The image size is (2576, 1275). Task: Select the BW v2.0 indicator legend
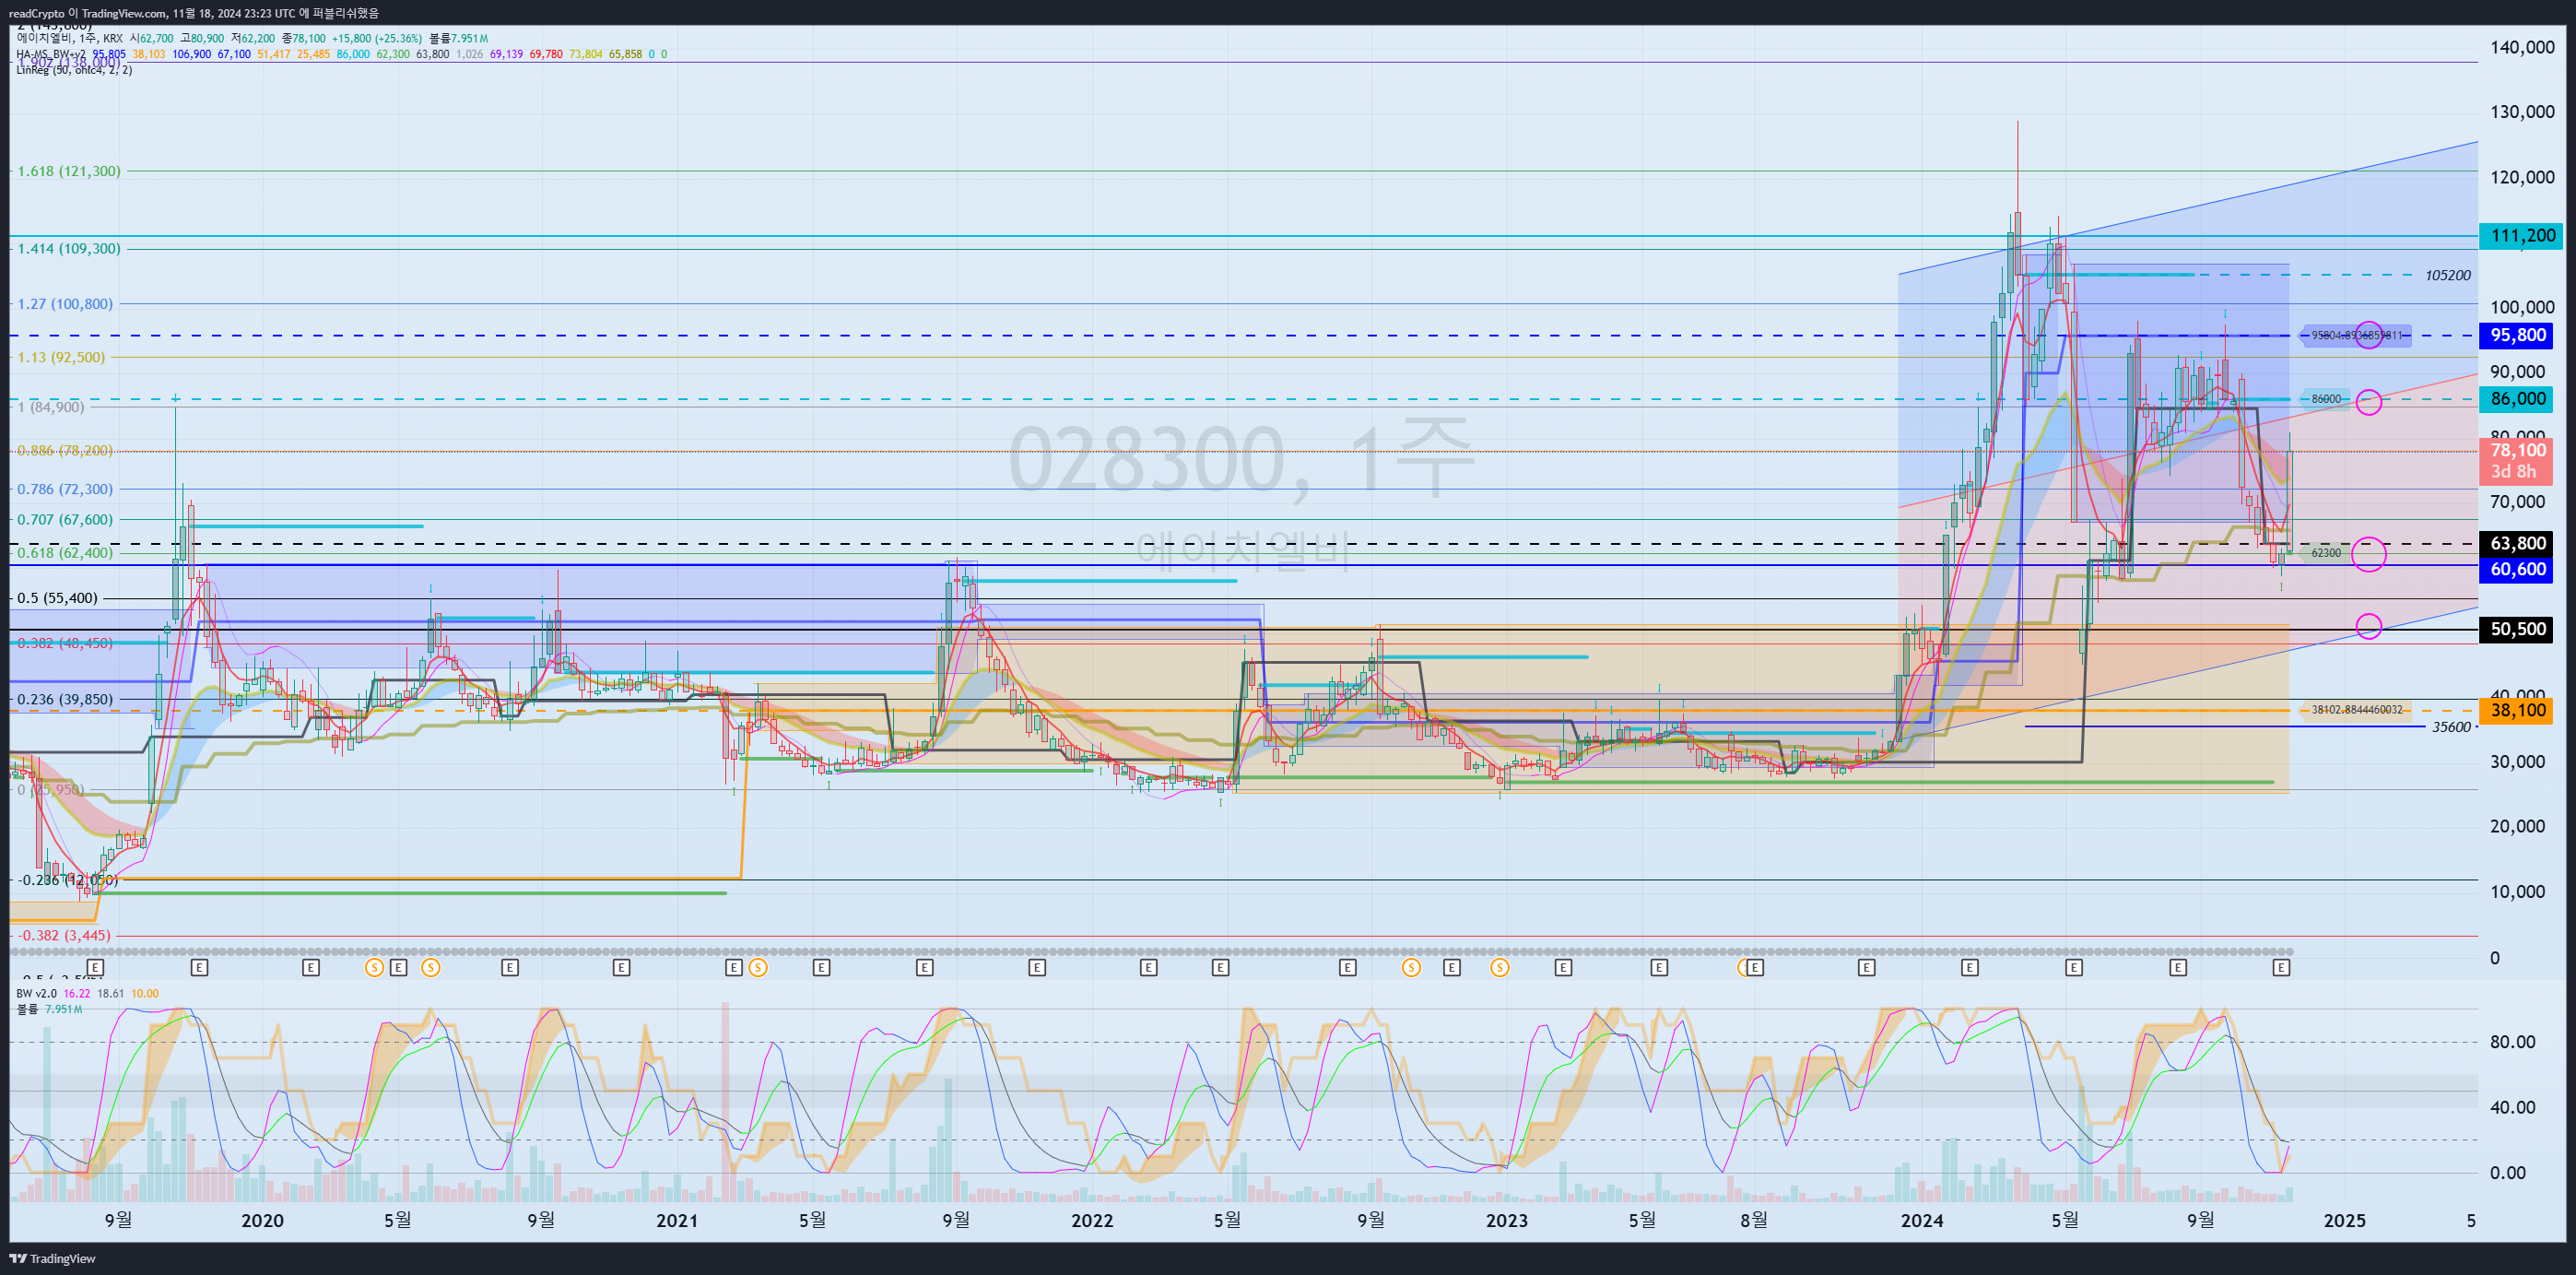(36, 993)
